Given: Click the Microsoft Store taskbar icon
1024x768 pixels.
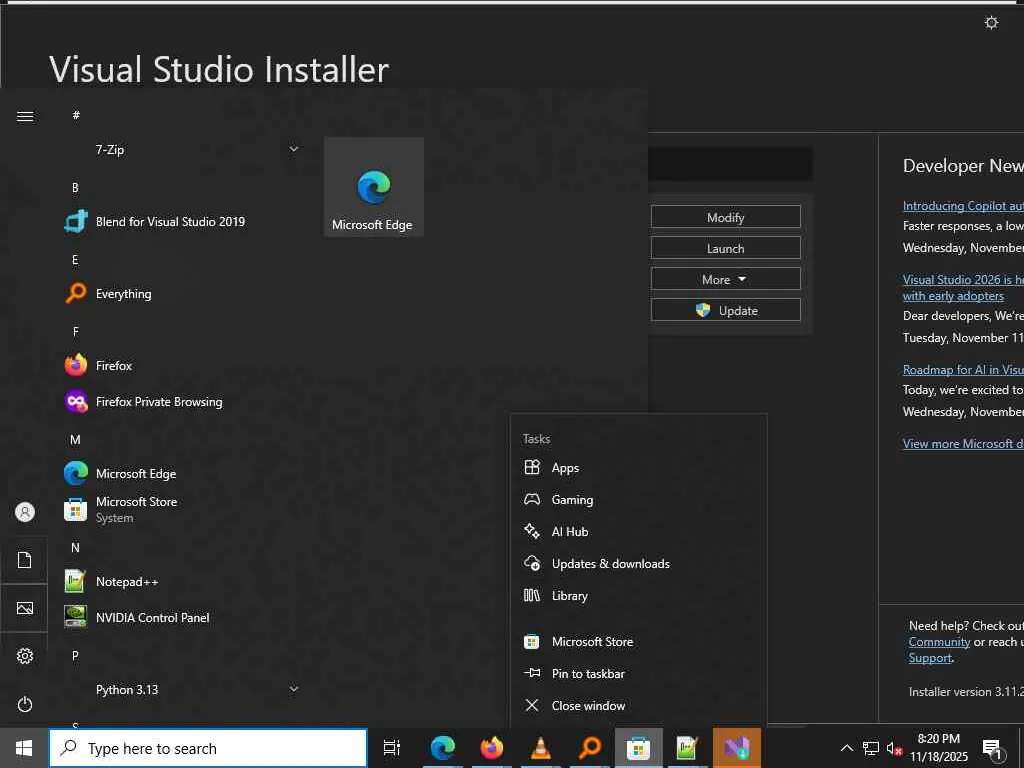Looking at the screenshot, I should tap(639, 748).
